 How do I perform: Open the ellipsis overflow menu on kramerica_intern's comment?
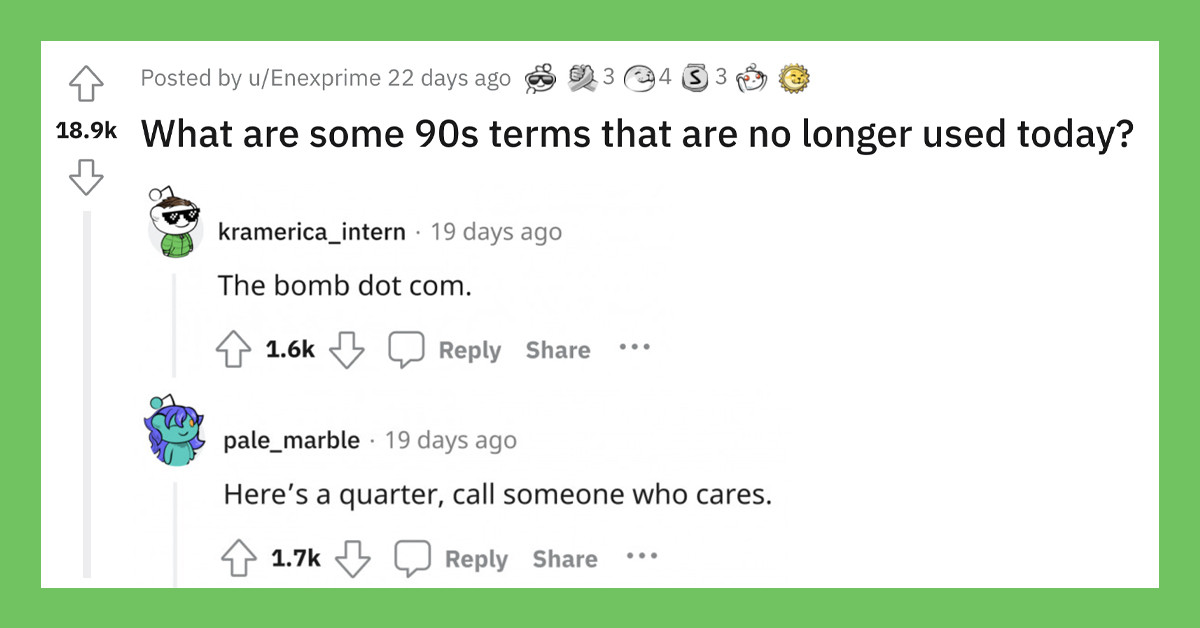click(x=634, y=350)
